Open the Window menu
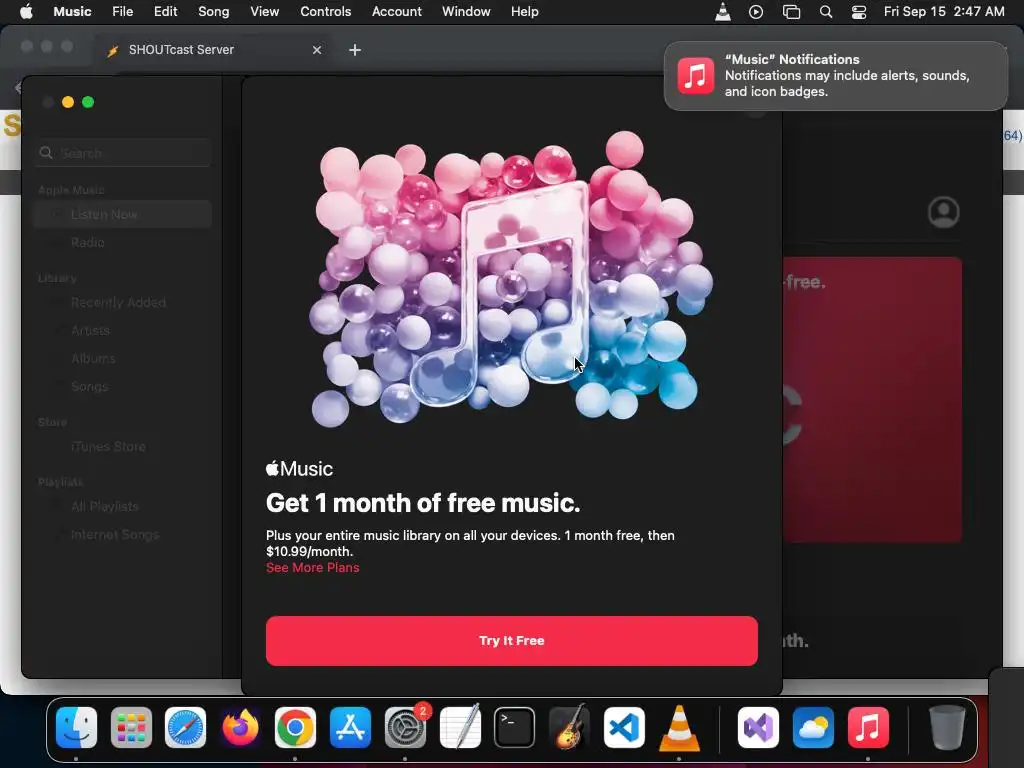This screenshot has width=1024, height=768. 466,11
